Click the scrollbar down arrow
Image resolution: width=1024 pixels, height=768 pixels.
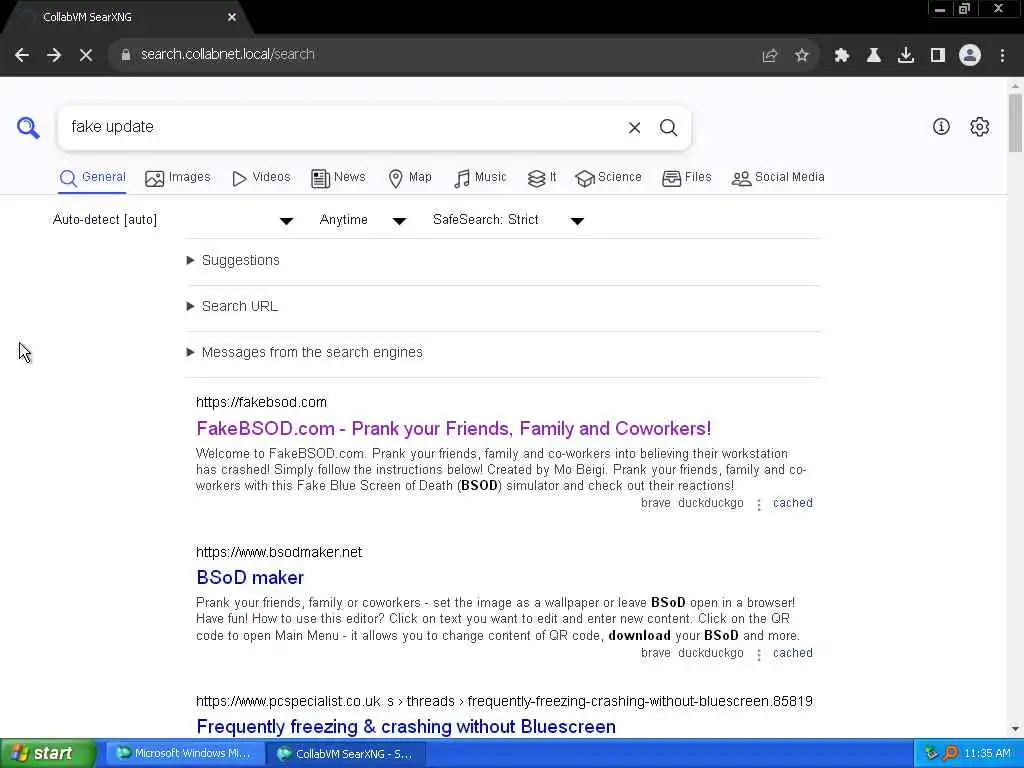[1015, 729]
